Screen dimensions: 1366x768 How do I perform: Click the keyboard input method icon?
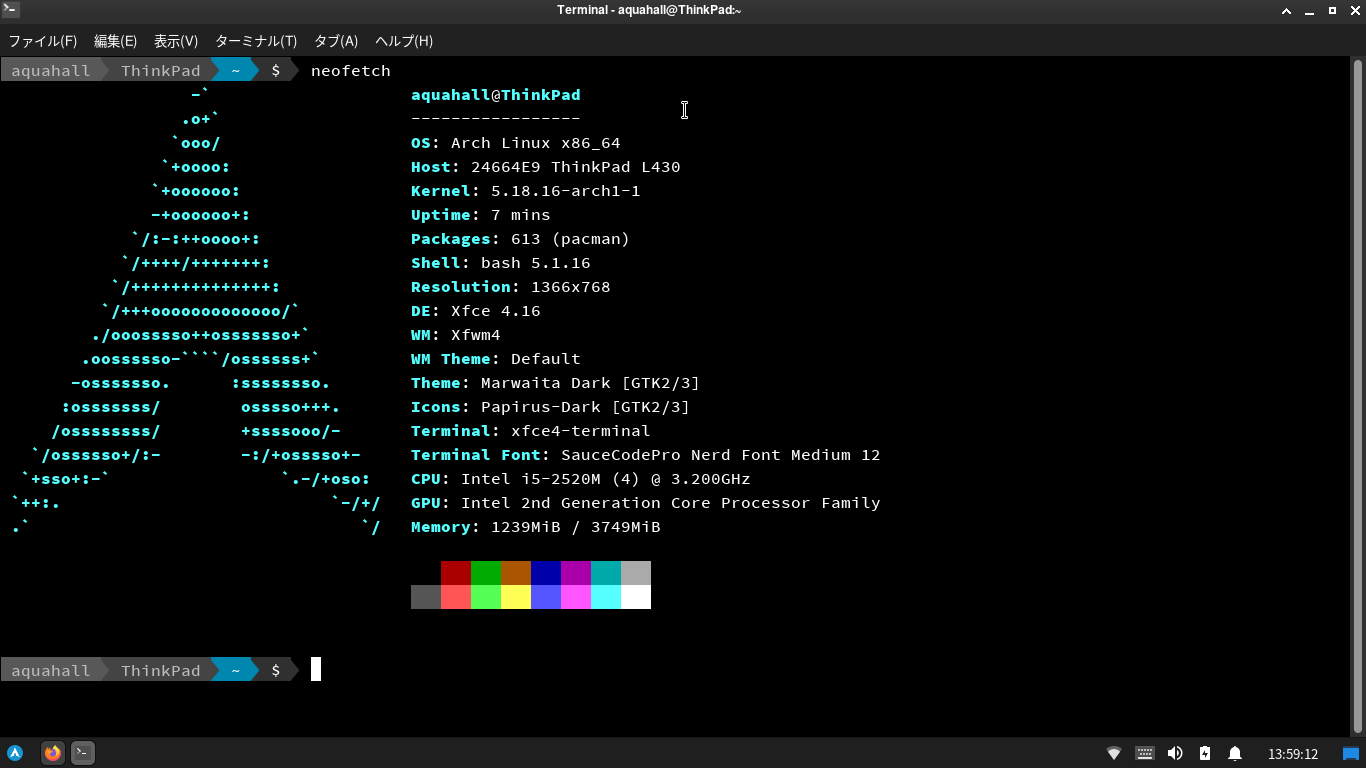click(x=1145, y=753)
